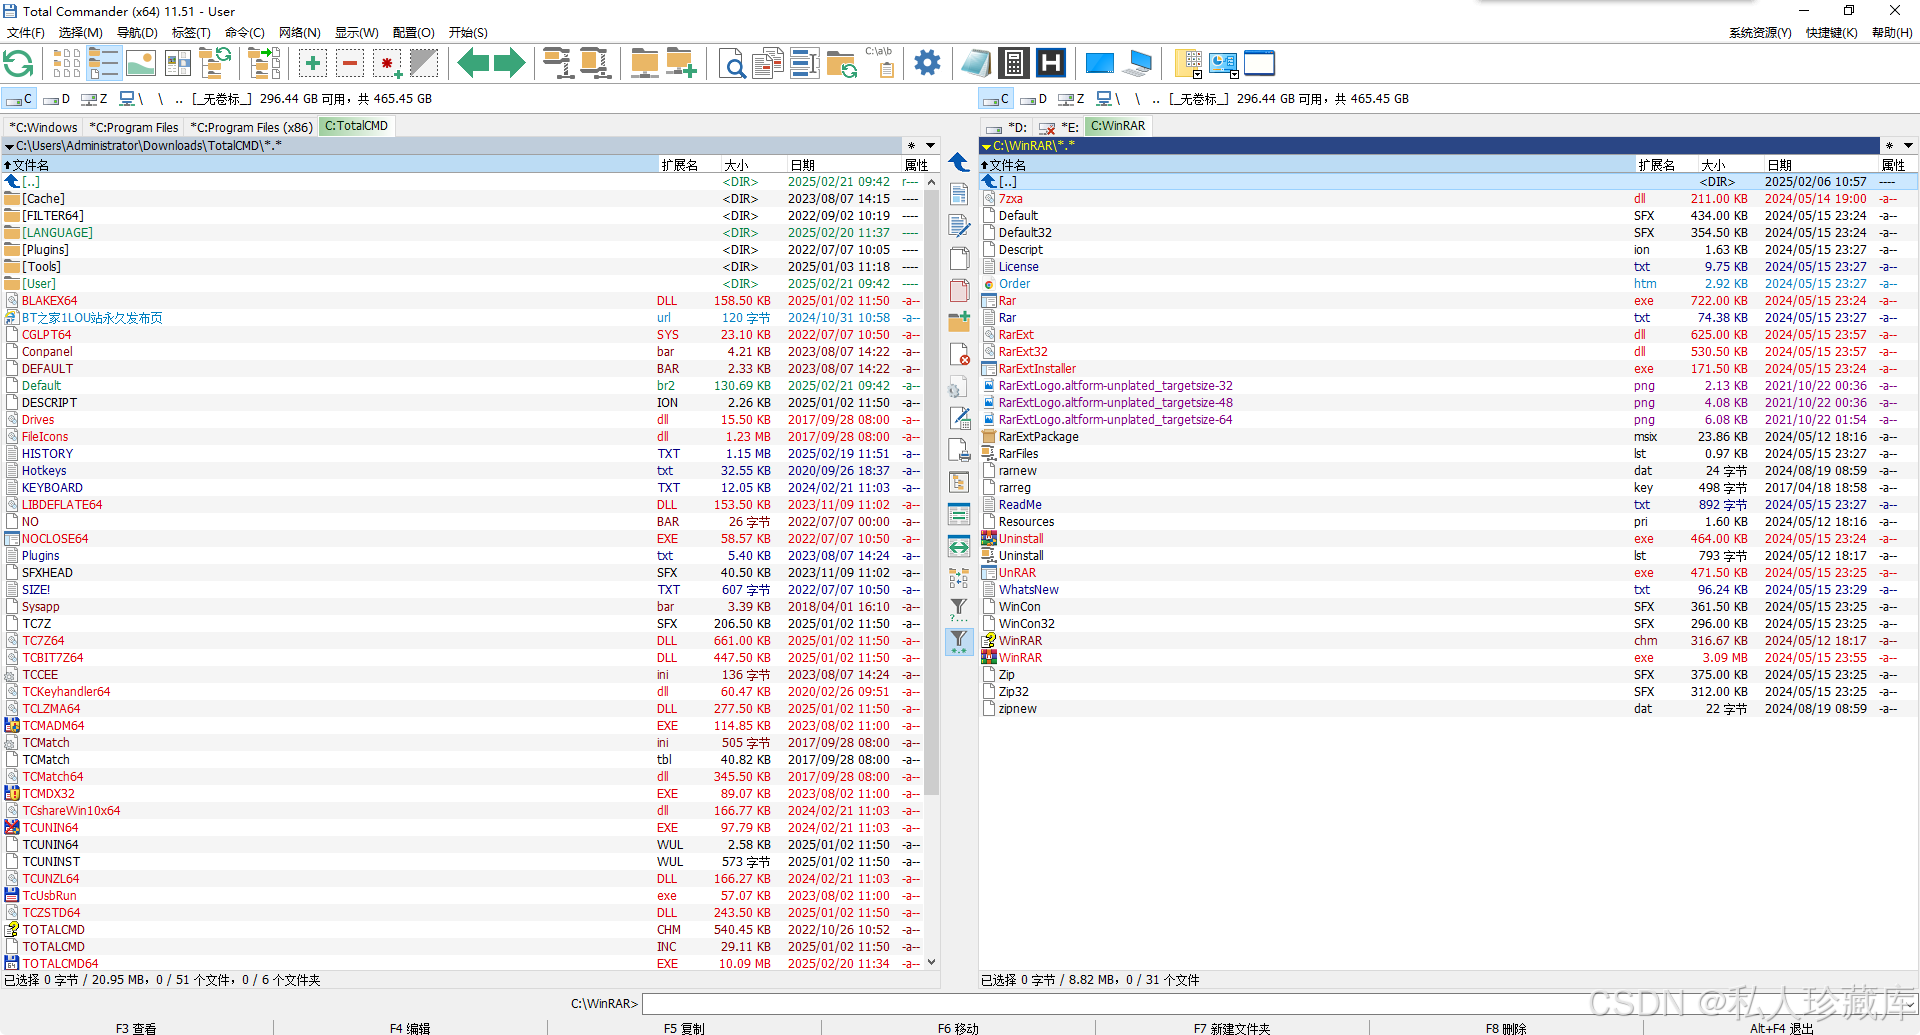Screen dimensions: 1920x1035
Task: Open the right panel favorites asterisk menu
Action: point(1889,146)
